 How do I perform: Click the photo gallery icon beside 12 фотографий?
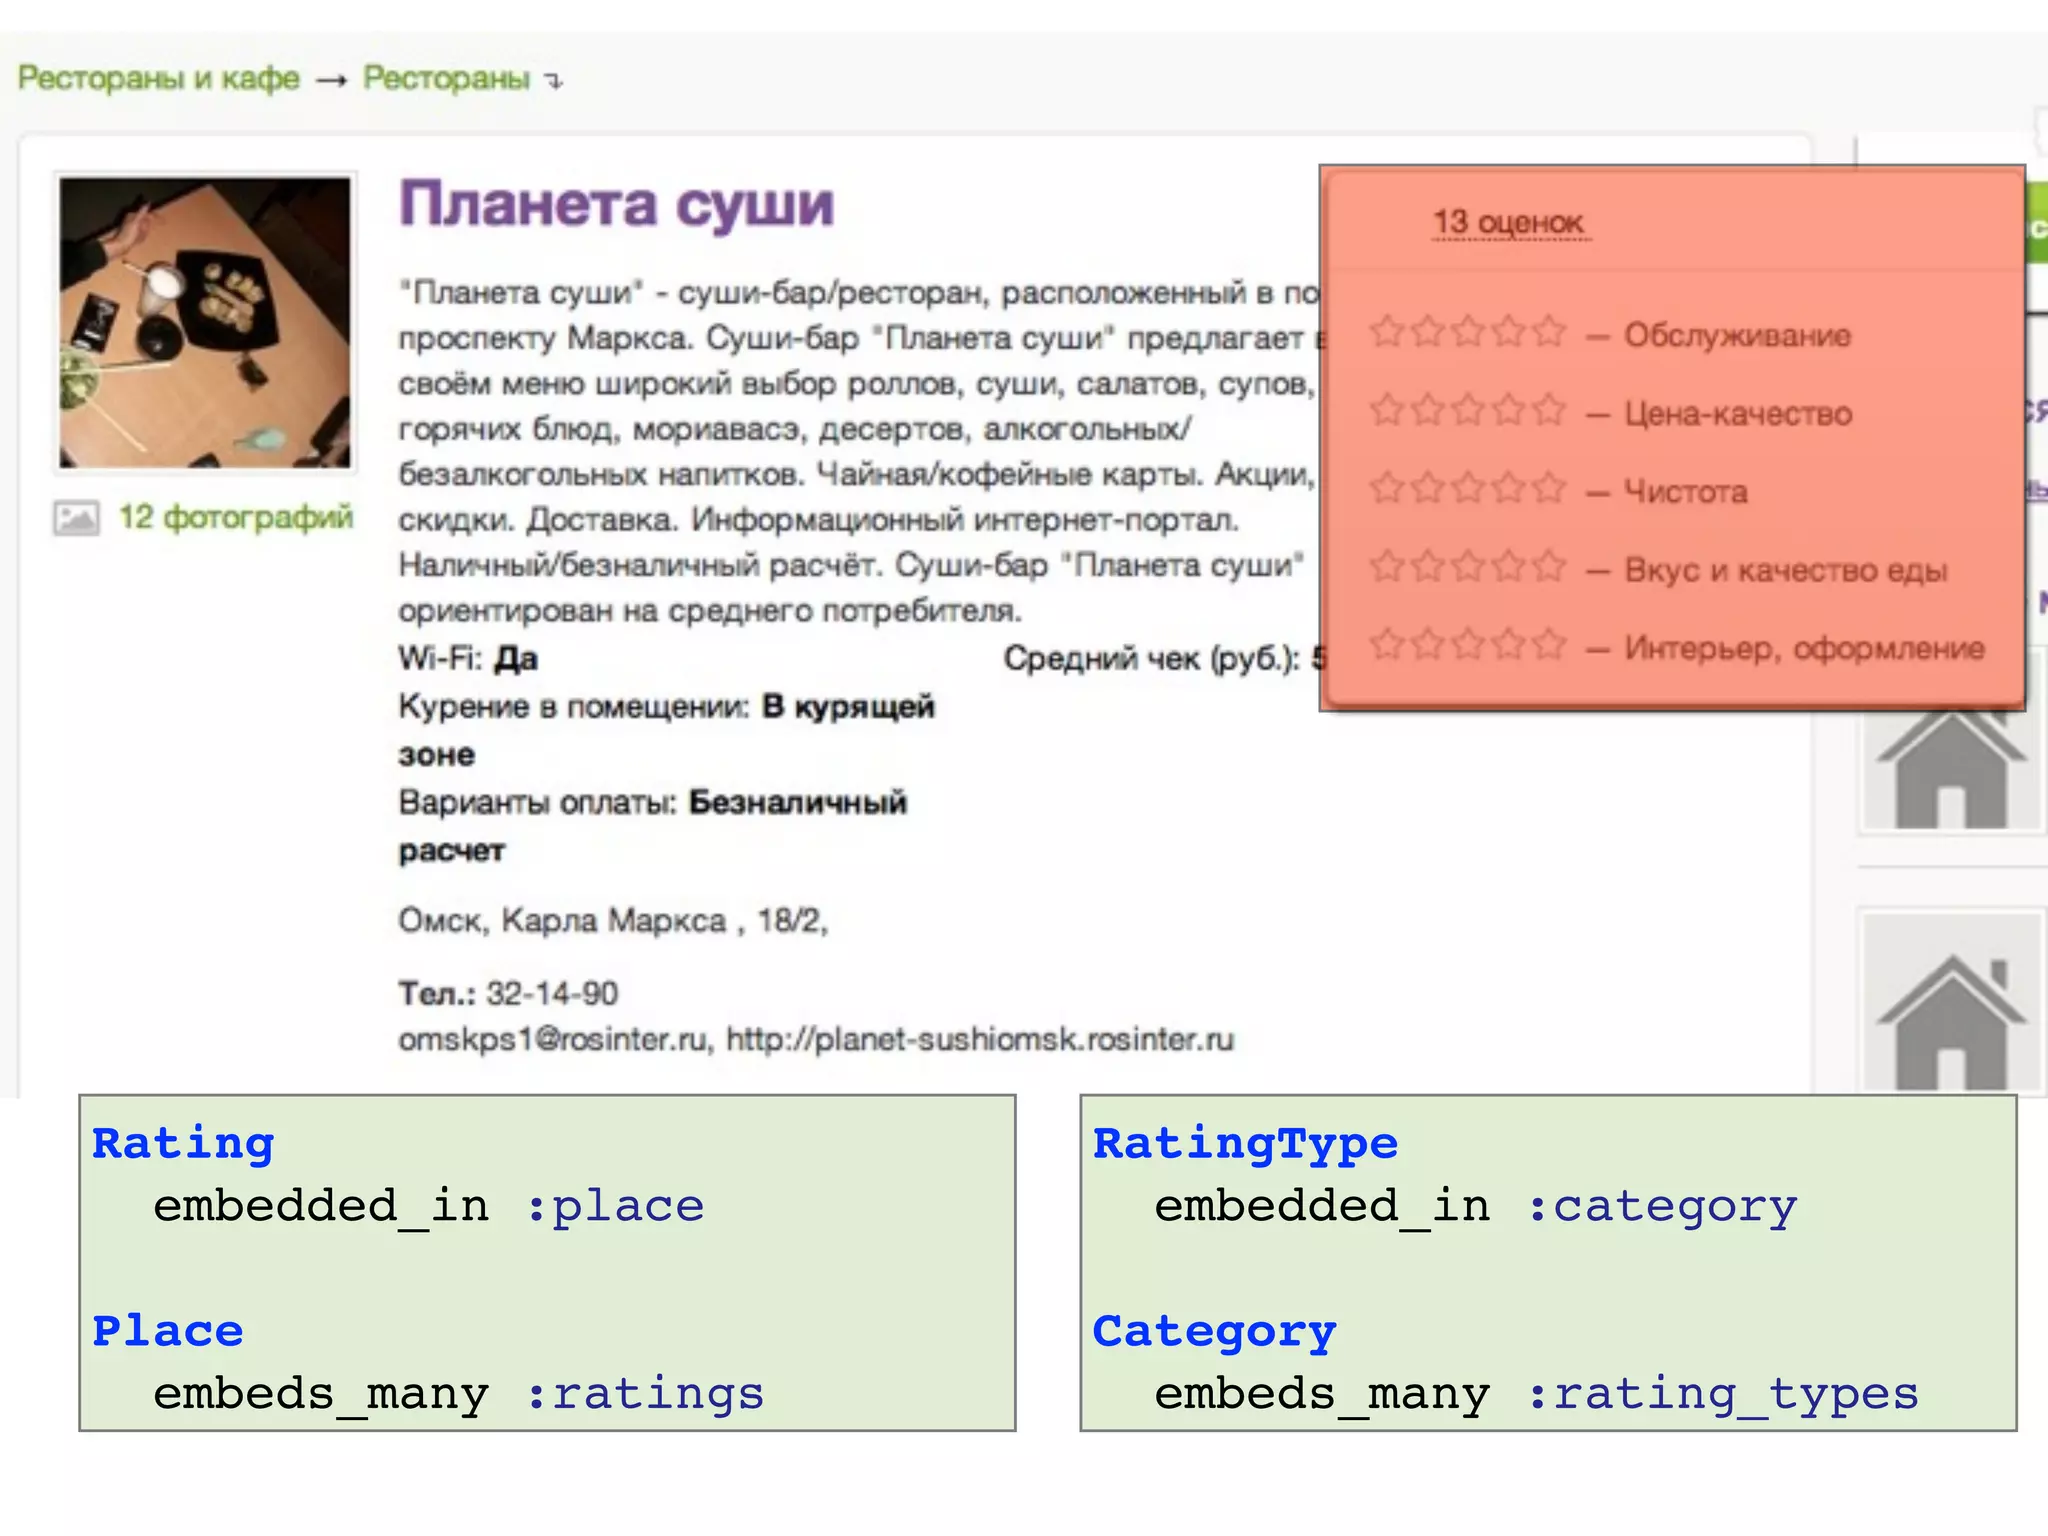(76, 518)
